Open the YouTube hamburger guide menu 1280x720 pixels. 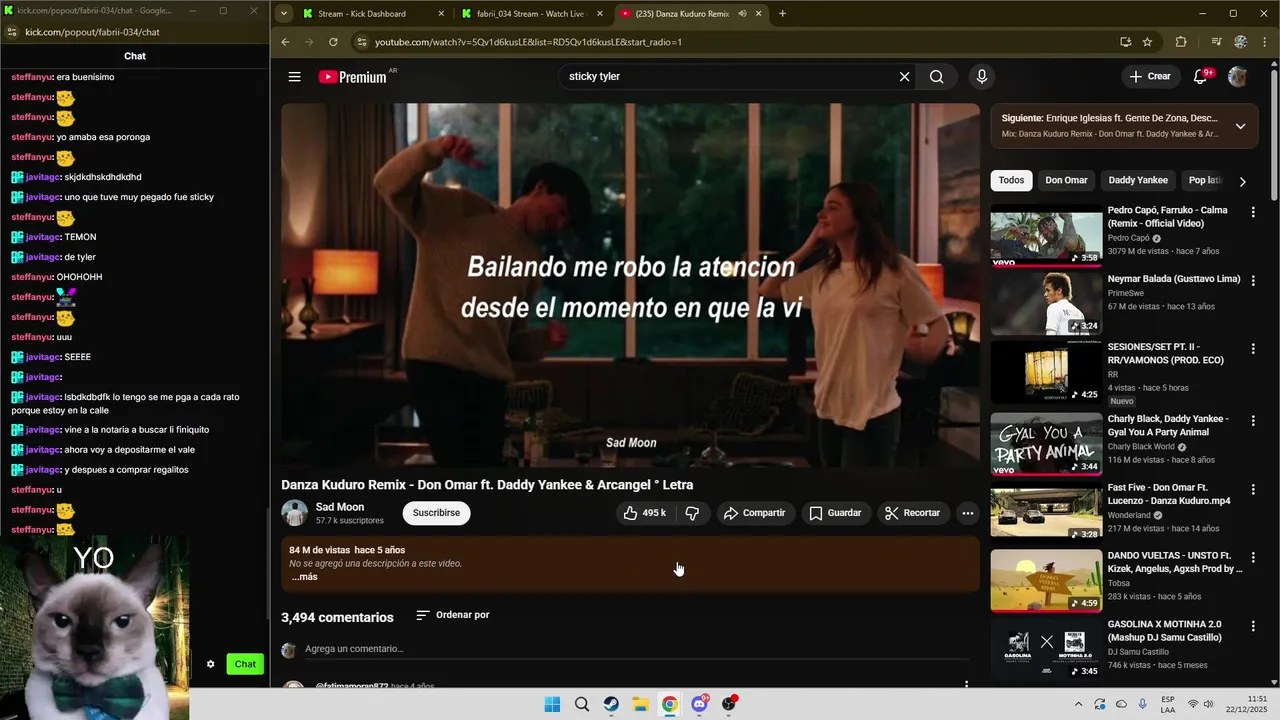[294, 77]
